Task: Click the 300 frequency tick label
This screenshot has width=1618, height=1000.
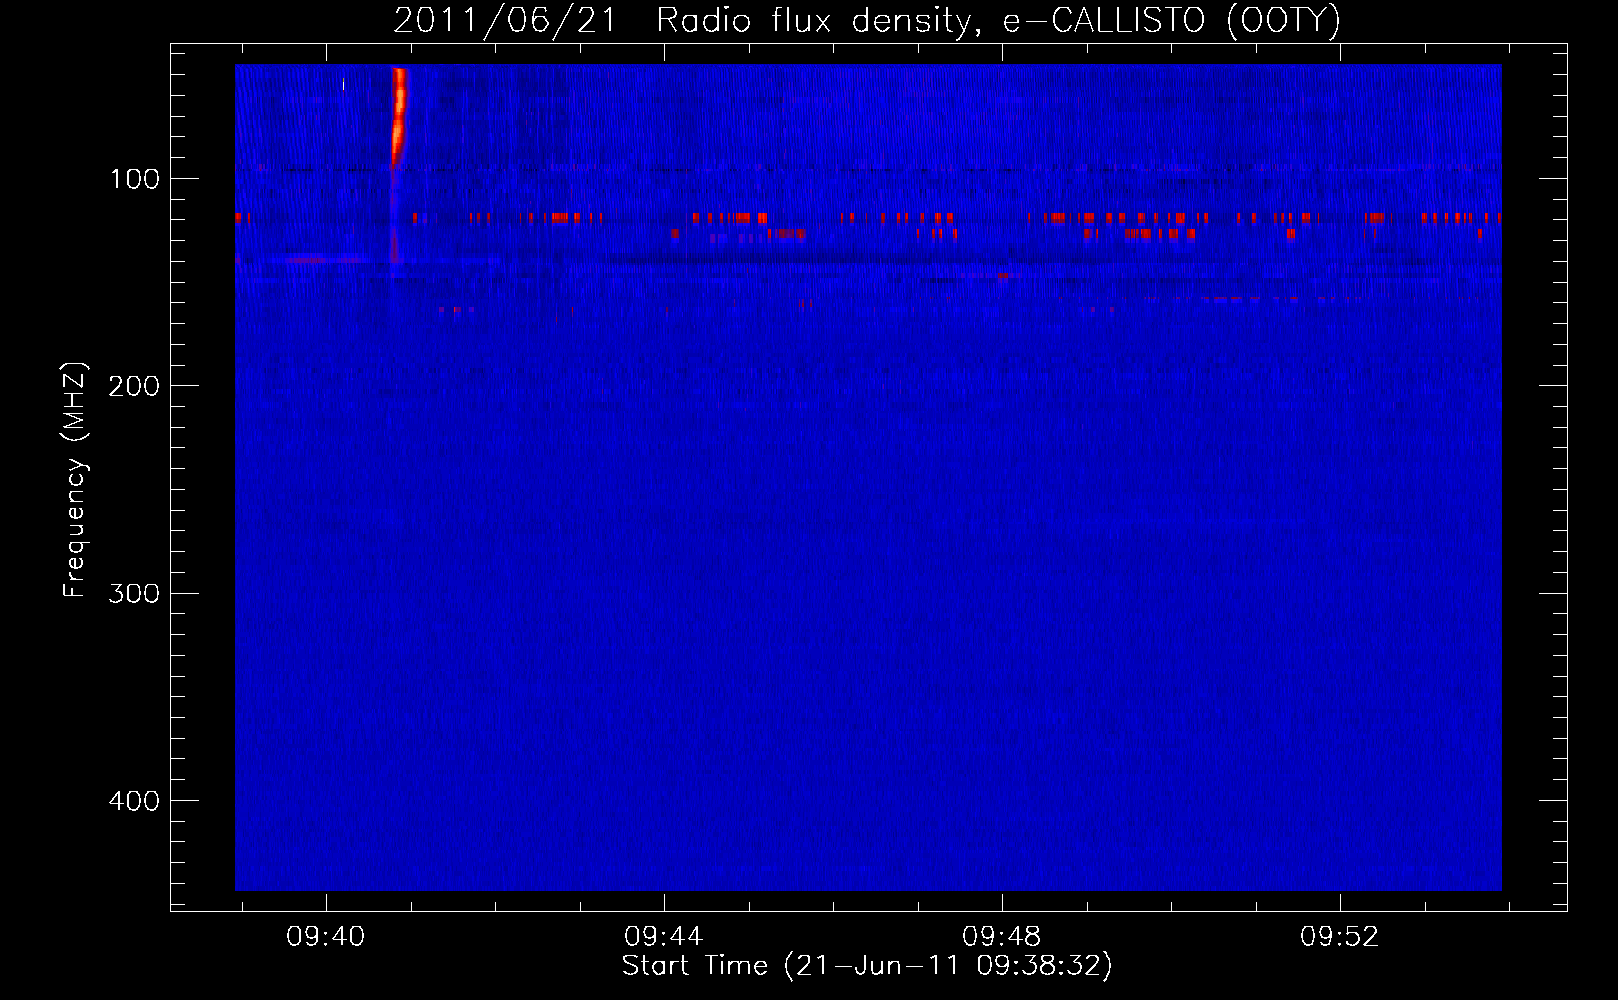Action: 134,593
